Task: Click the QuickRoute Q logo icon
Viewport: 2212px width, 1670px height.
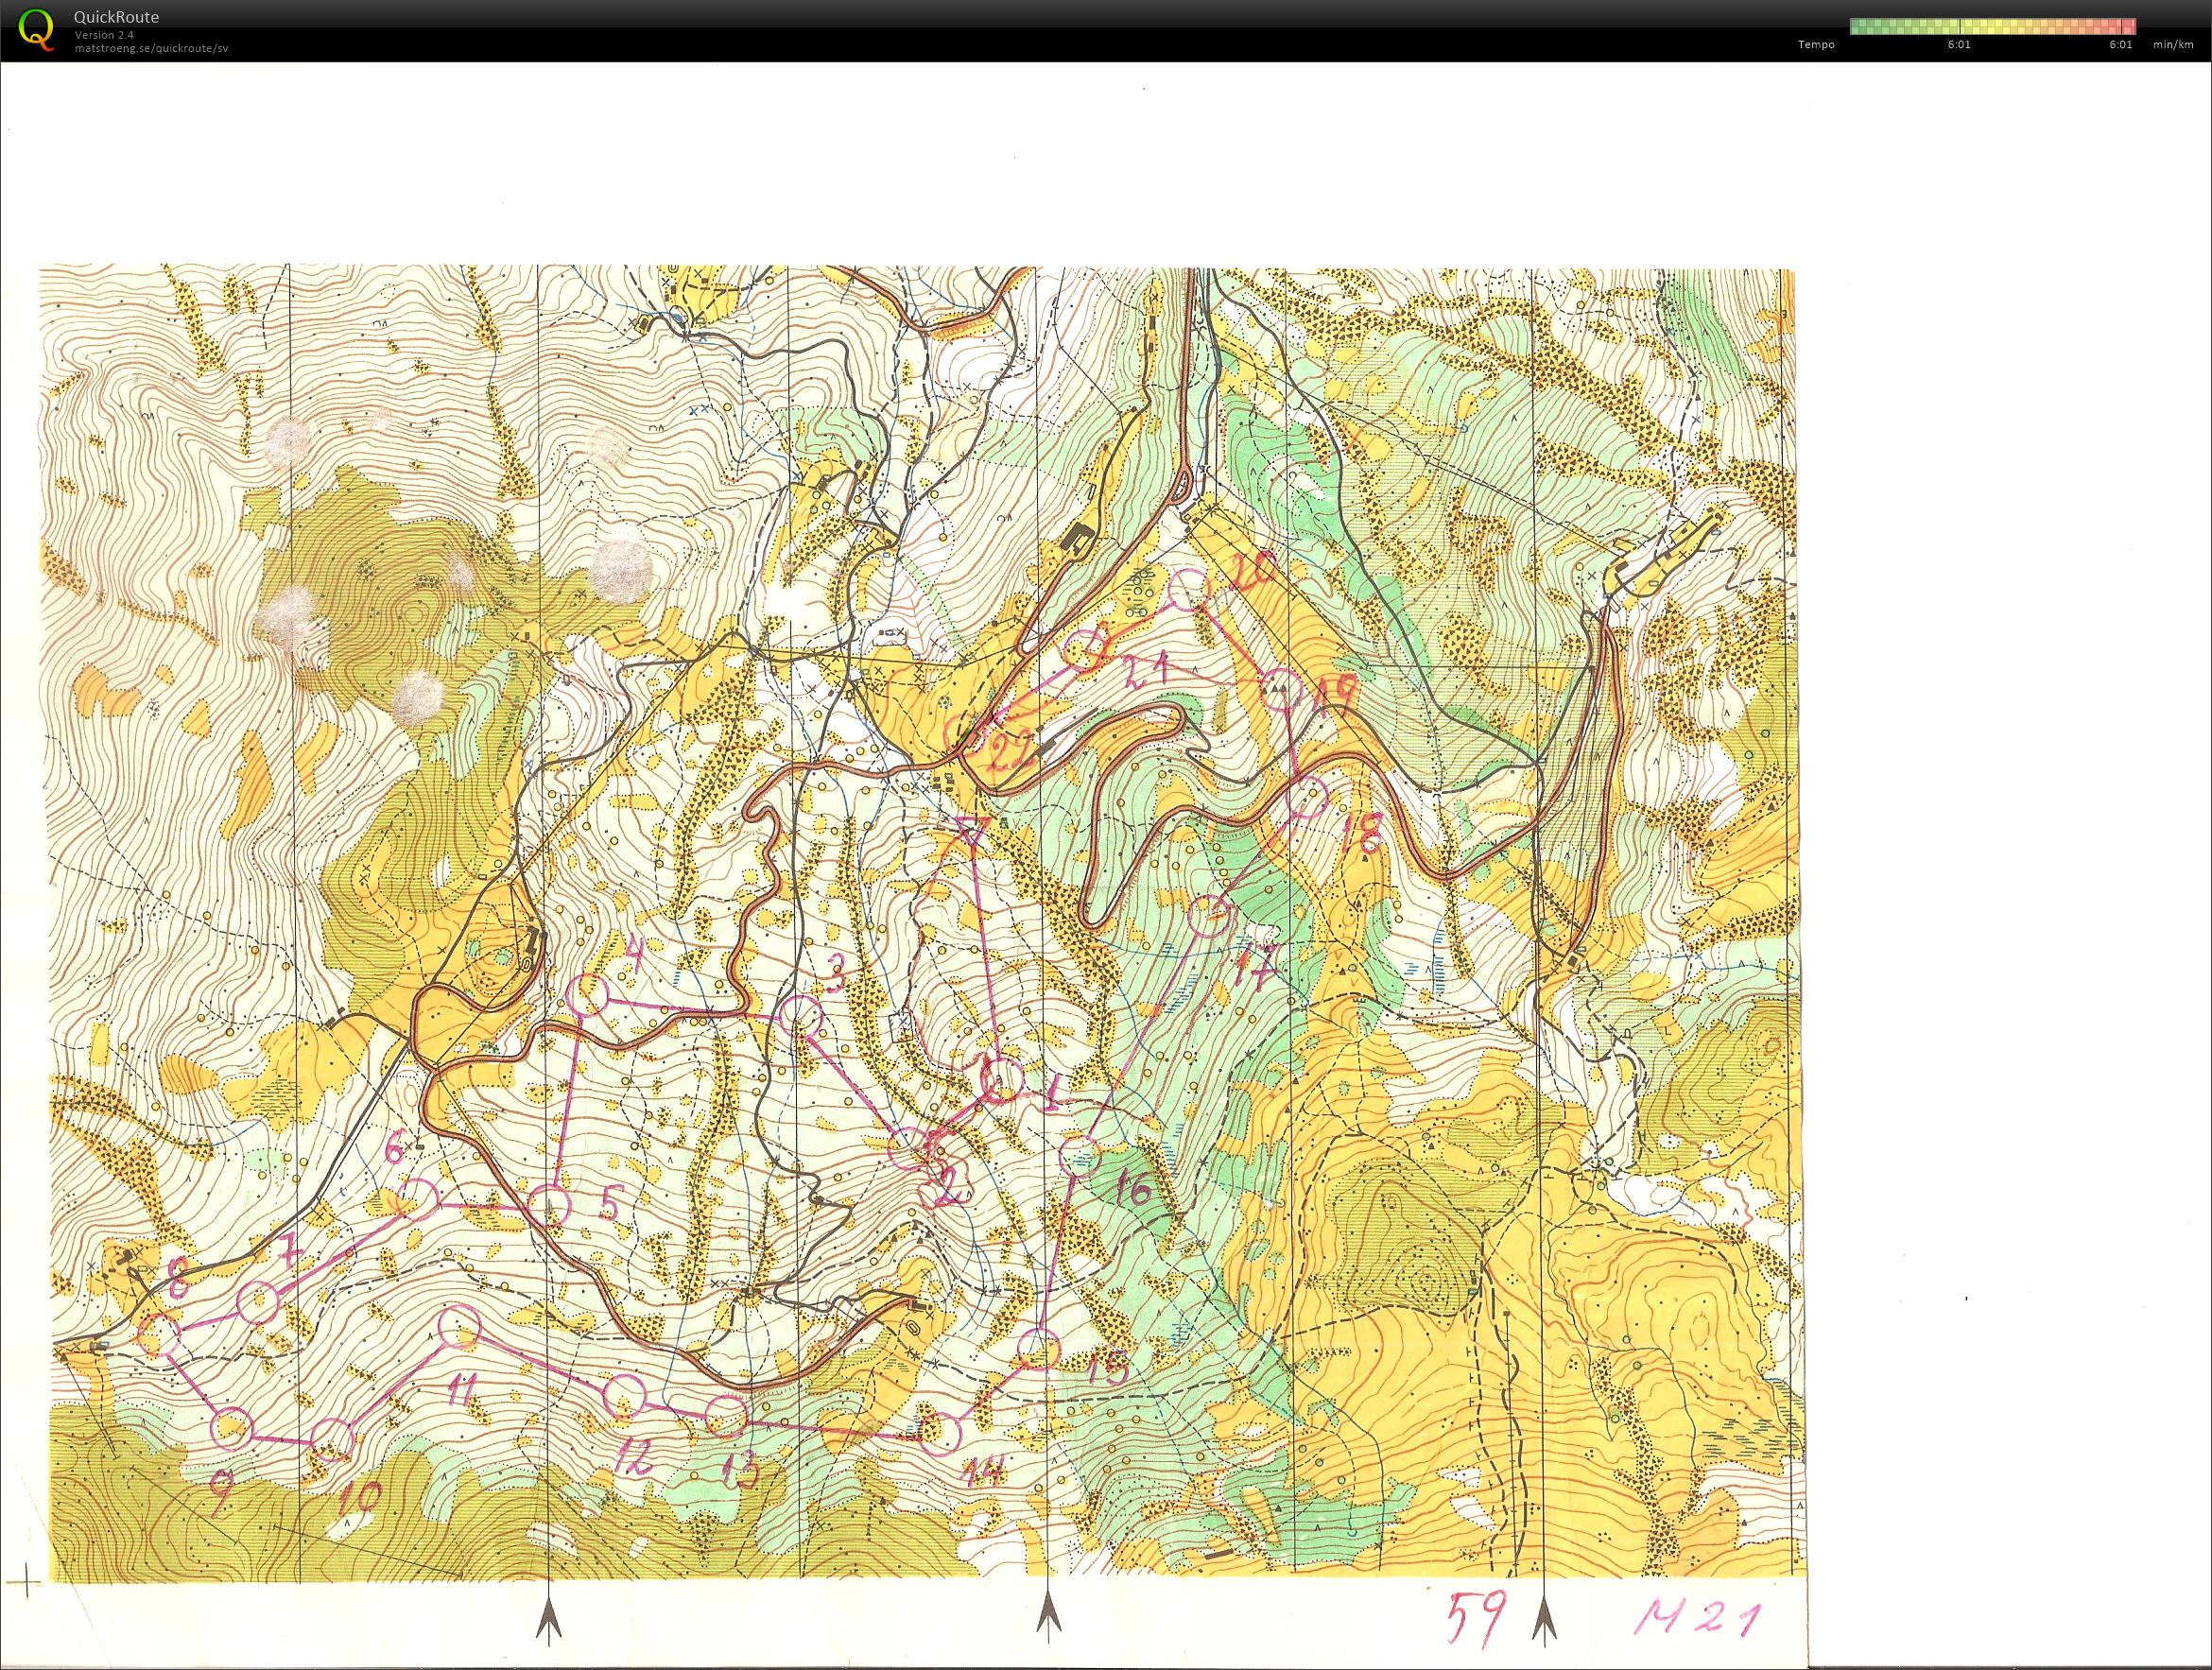Action: [x=37, y=28]
